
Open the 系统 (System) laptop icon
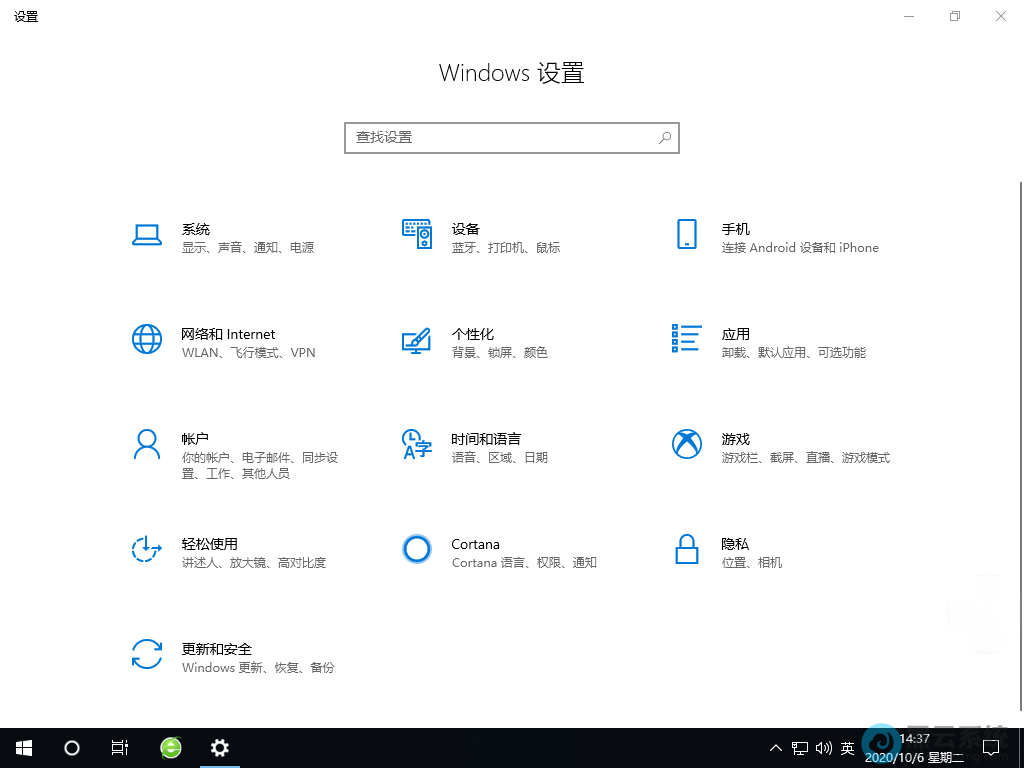coord(147,235)
